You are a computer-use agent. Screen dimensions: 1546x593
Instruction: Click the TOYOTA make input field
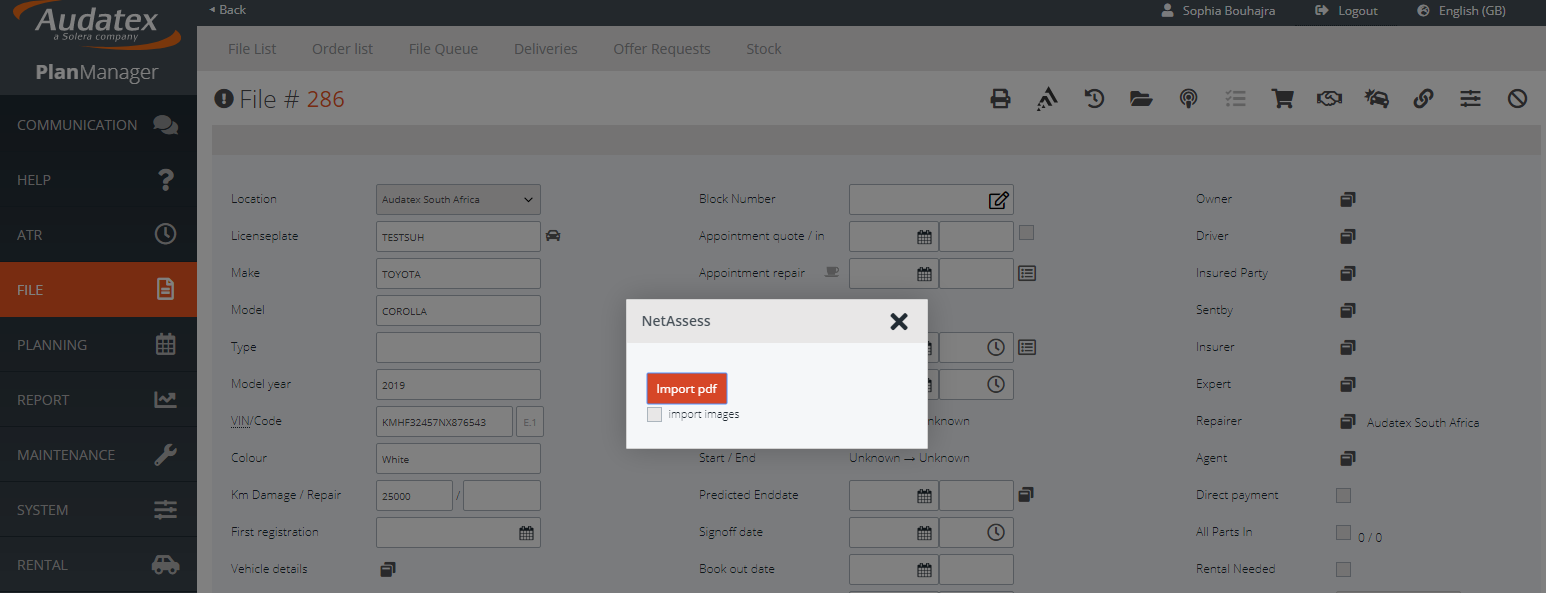[x=457, y=273]
